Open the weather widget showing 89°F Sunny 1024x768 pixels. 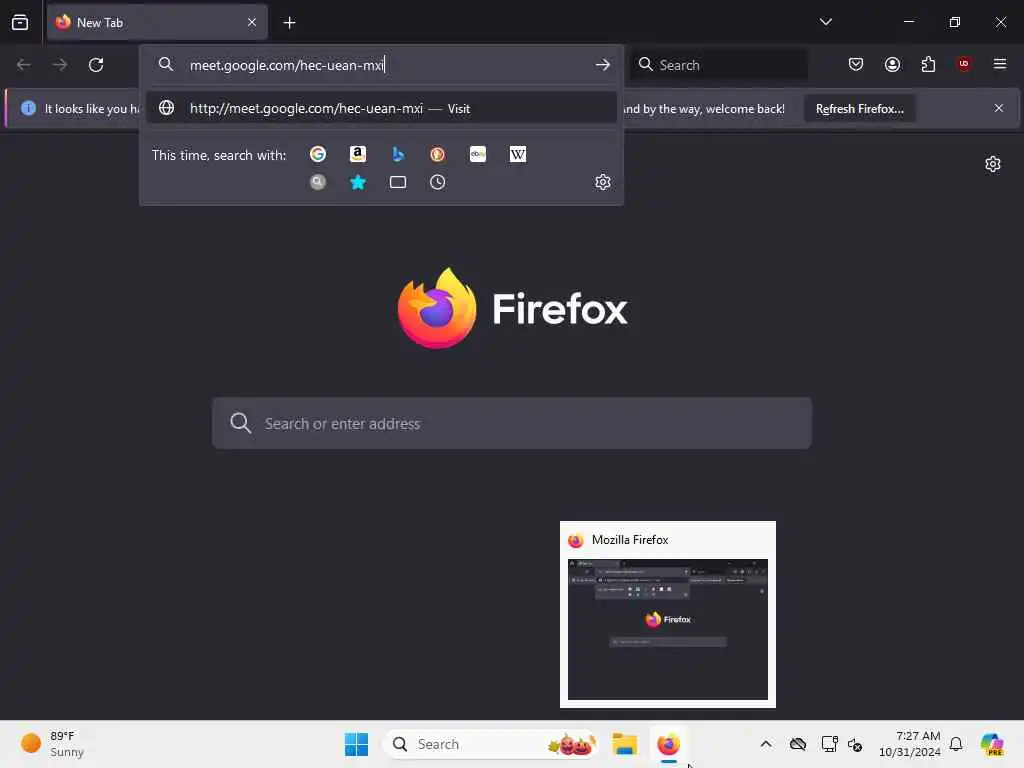[x=52, y=744]
